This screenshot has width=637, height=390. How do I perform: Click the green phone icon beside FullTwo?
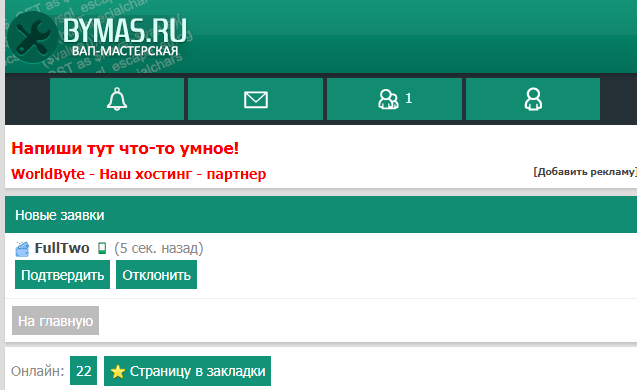click(102, 248)
